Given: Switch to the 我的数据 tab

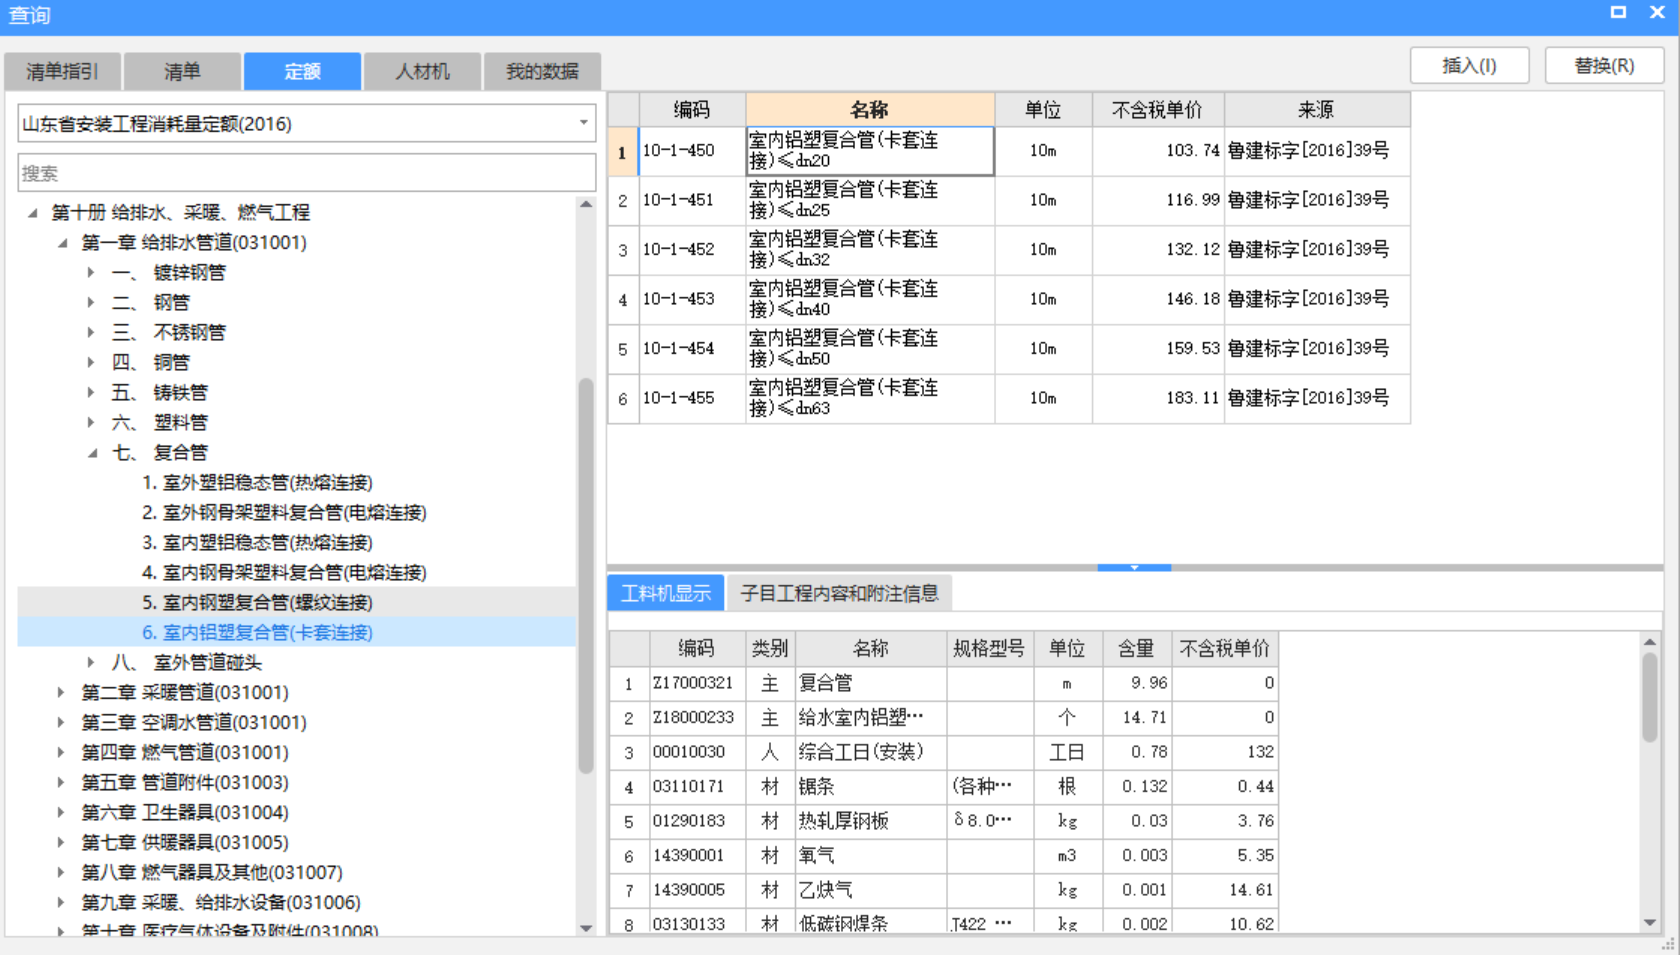Looking at the screenshot, I should tap(542, 71).
